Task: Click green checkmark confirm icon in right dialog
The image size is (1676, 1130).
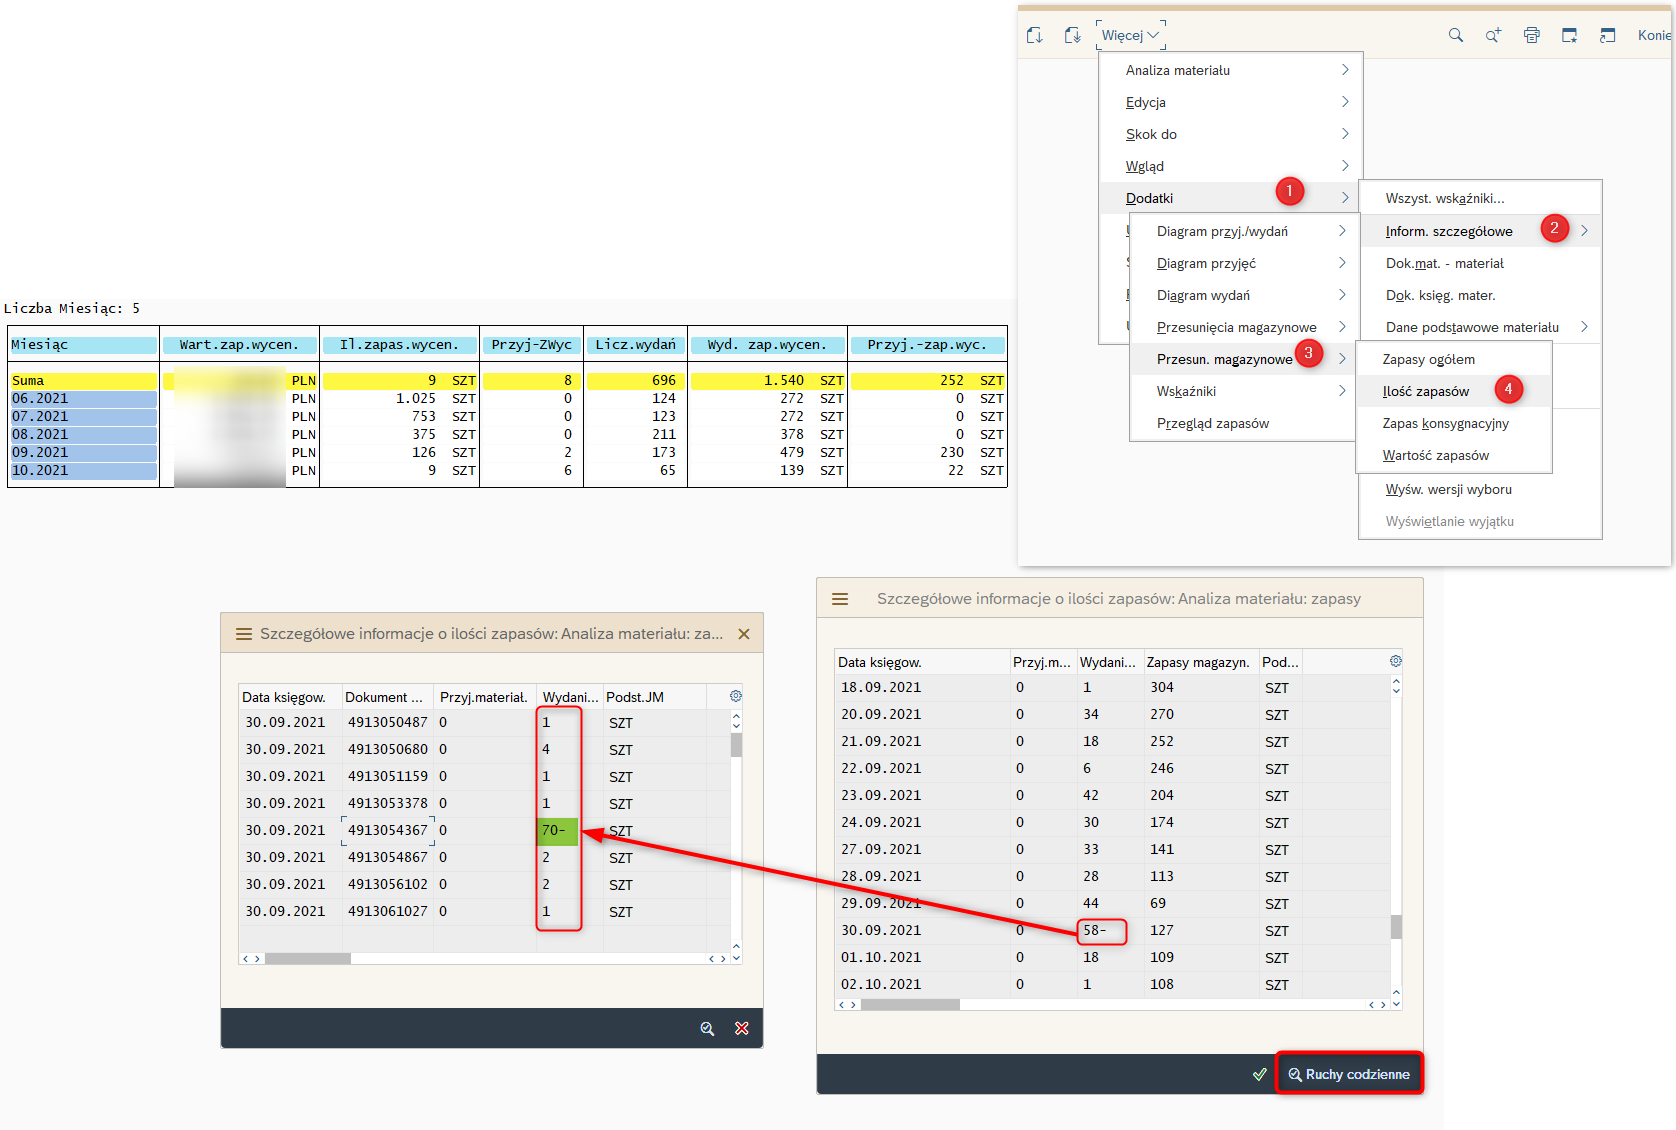Action: 1260,1074
